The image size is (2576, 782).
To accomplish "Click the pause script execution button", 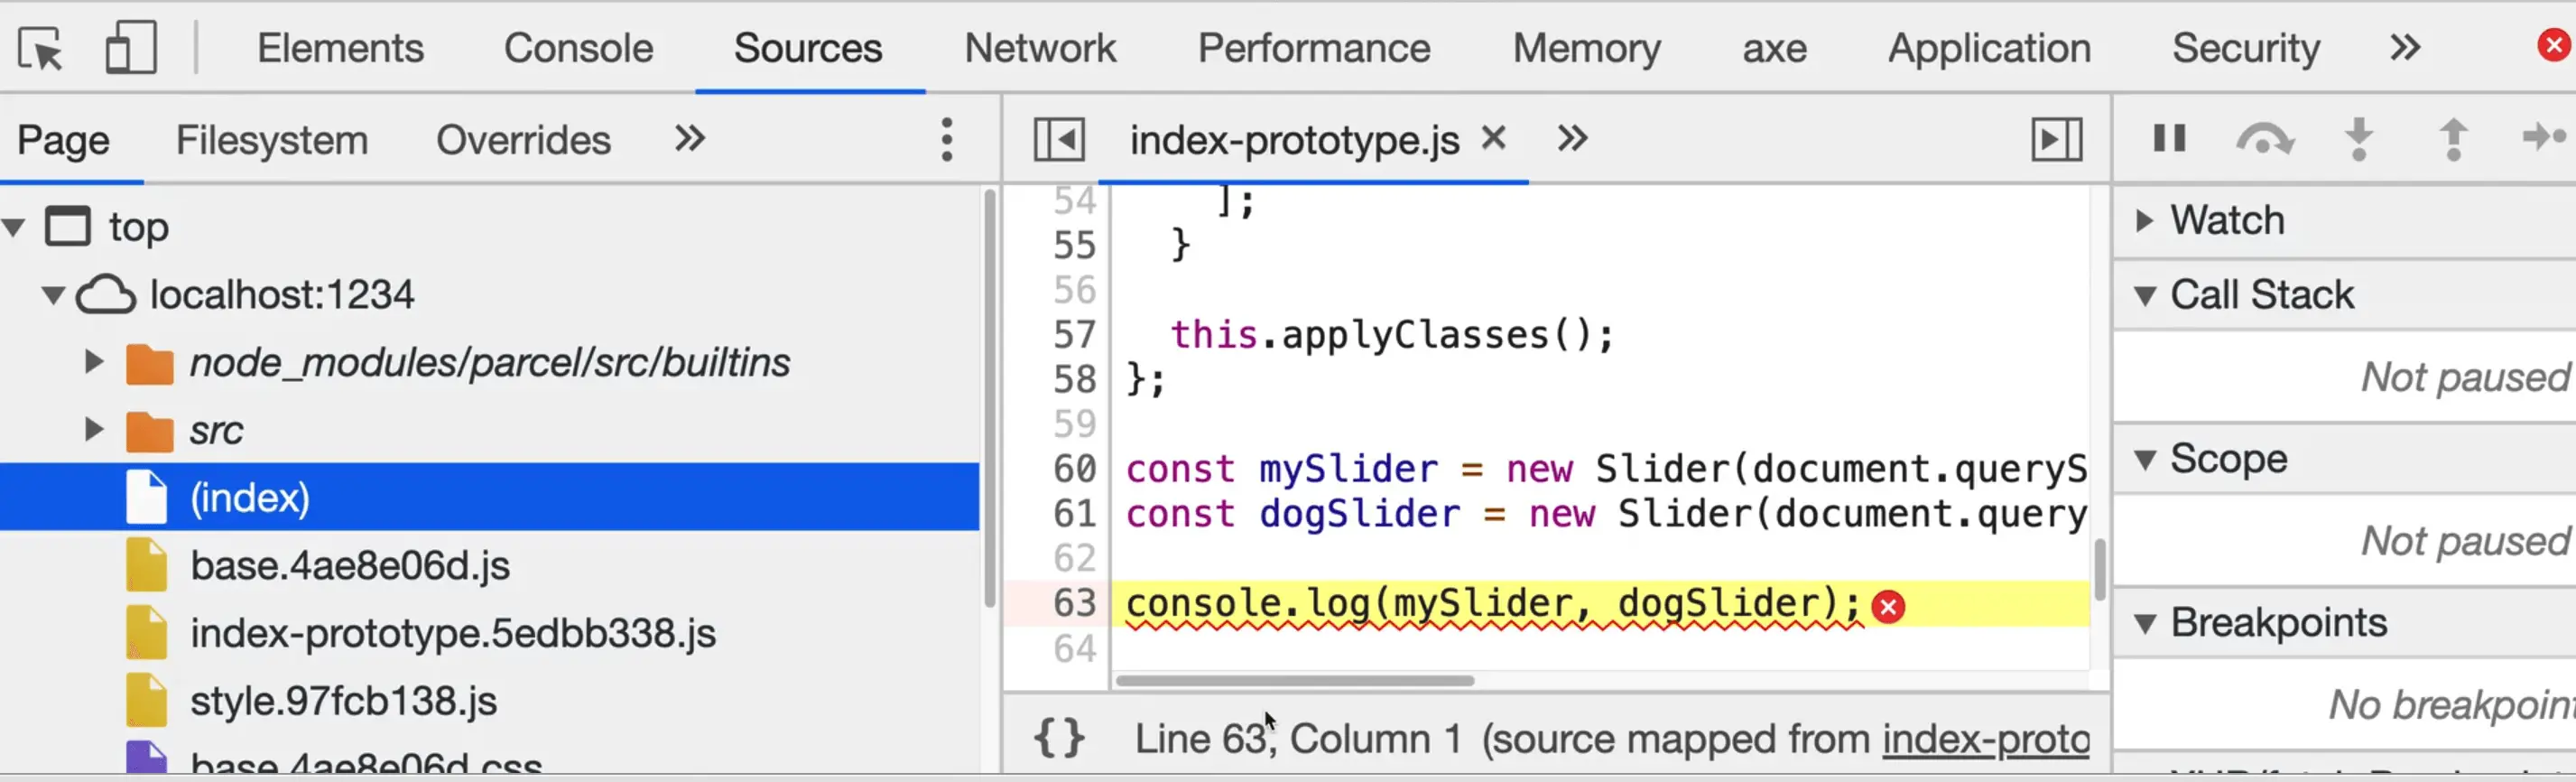I will click(2168, 139).
